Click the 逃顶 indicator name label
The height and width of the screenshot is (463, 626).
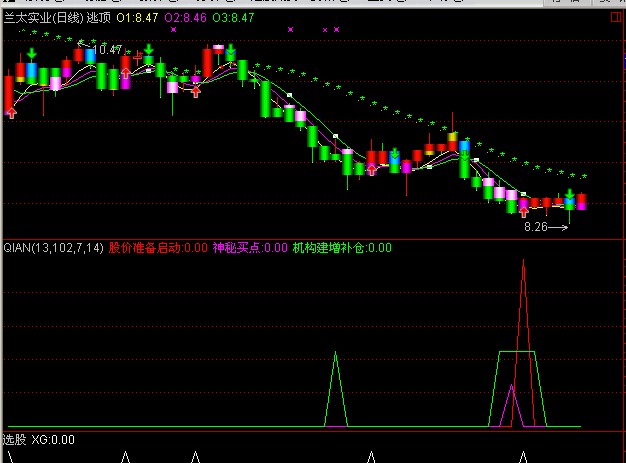coord(98,18)
